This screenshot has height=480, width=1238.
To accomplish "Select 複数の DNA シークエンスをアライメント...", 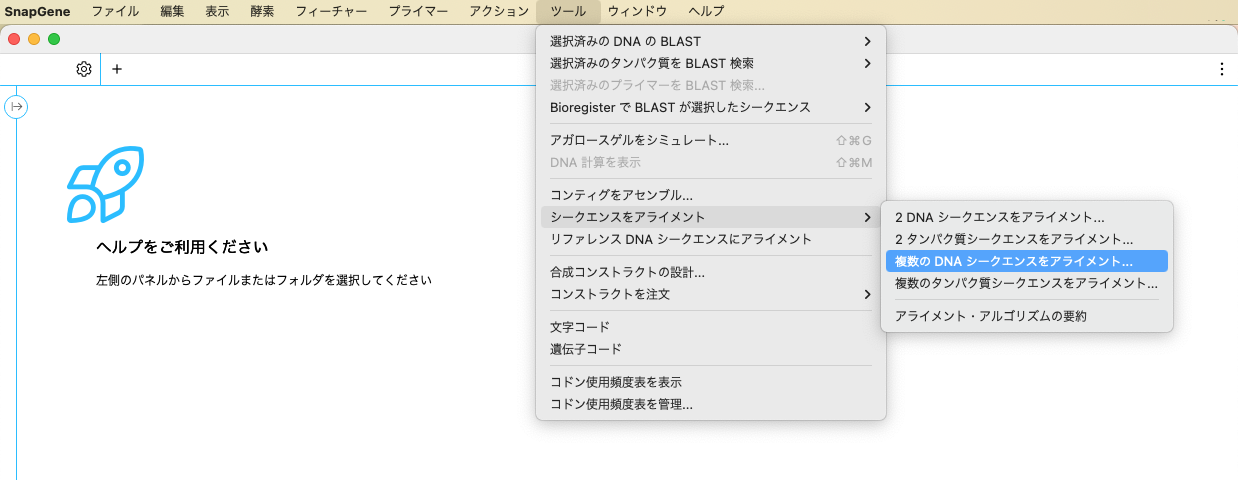I will 1026,261.
